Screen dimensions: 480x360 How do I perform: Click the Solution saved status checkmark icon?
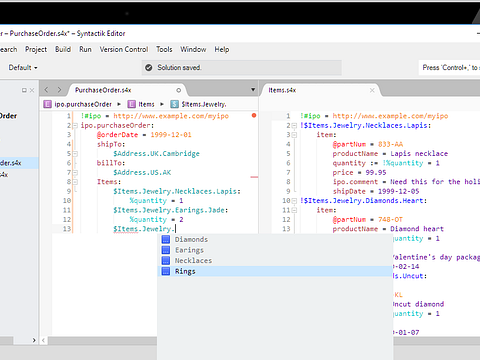(149, 68)
